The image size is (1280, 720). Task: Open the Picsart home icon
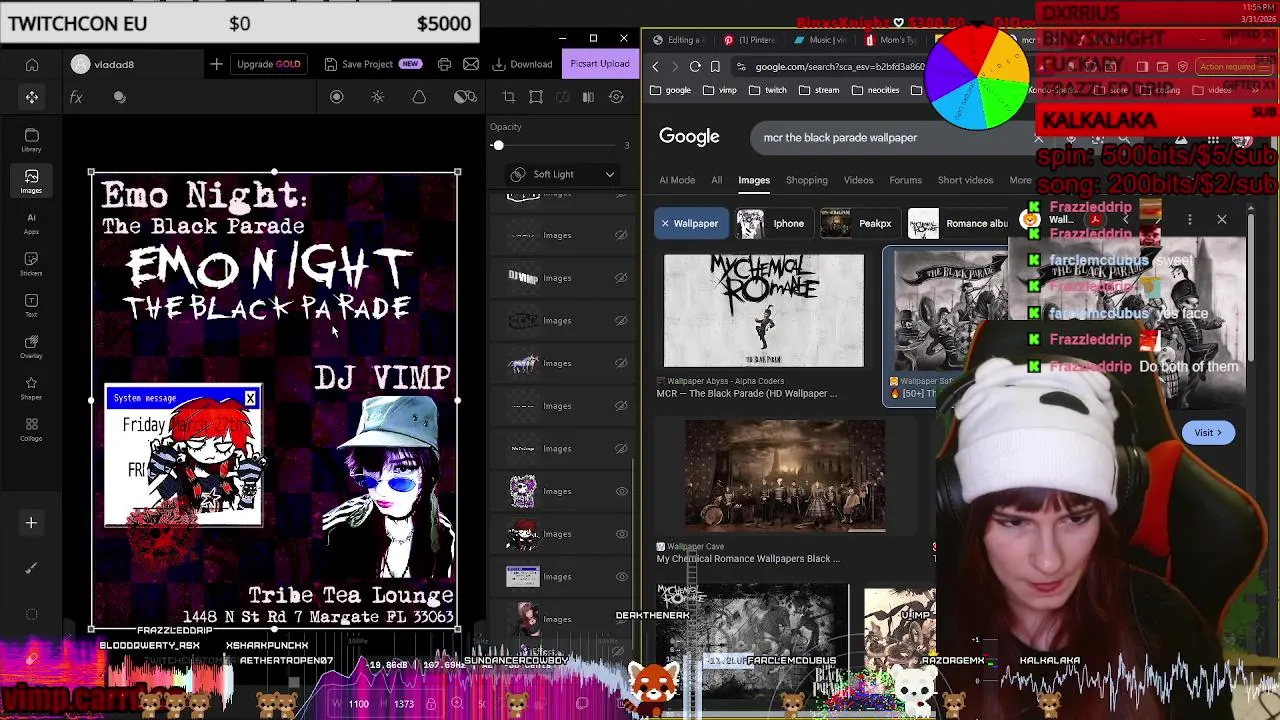click(x=32, y=65)
